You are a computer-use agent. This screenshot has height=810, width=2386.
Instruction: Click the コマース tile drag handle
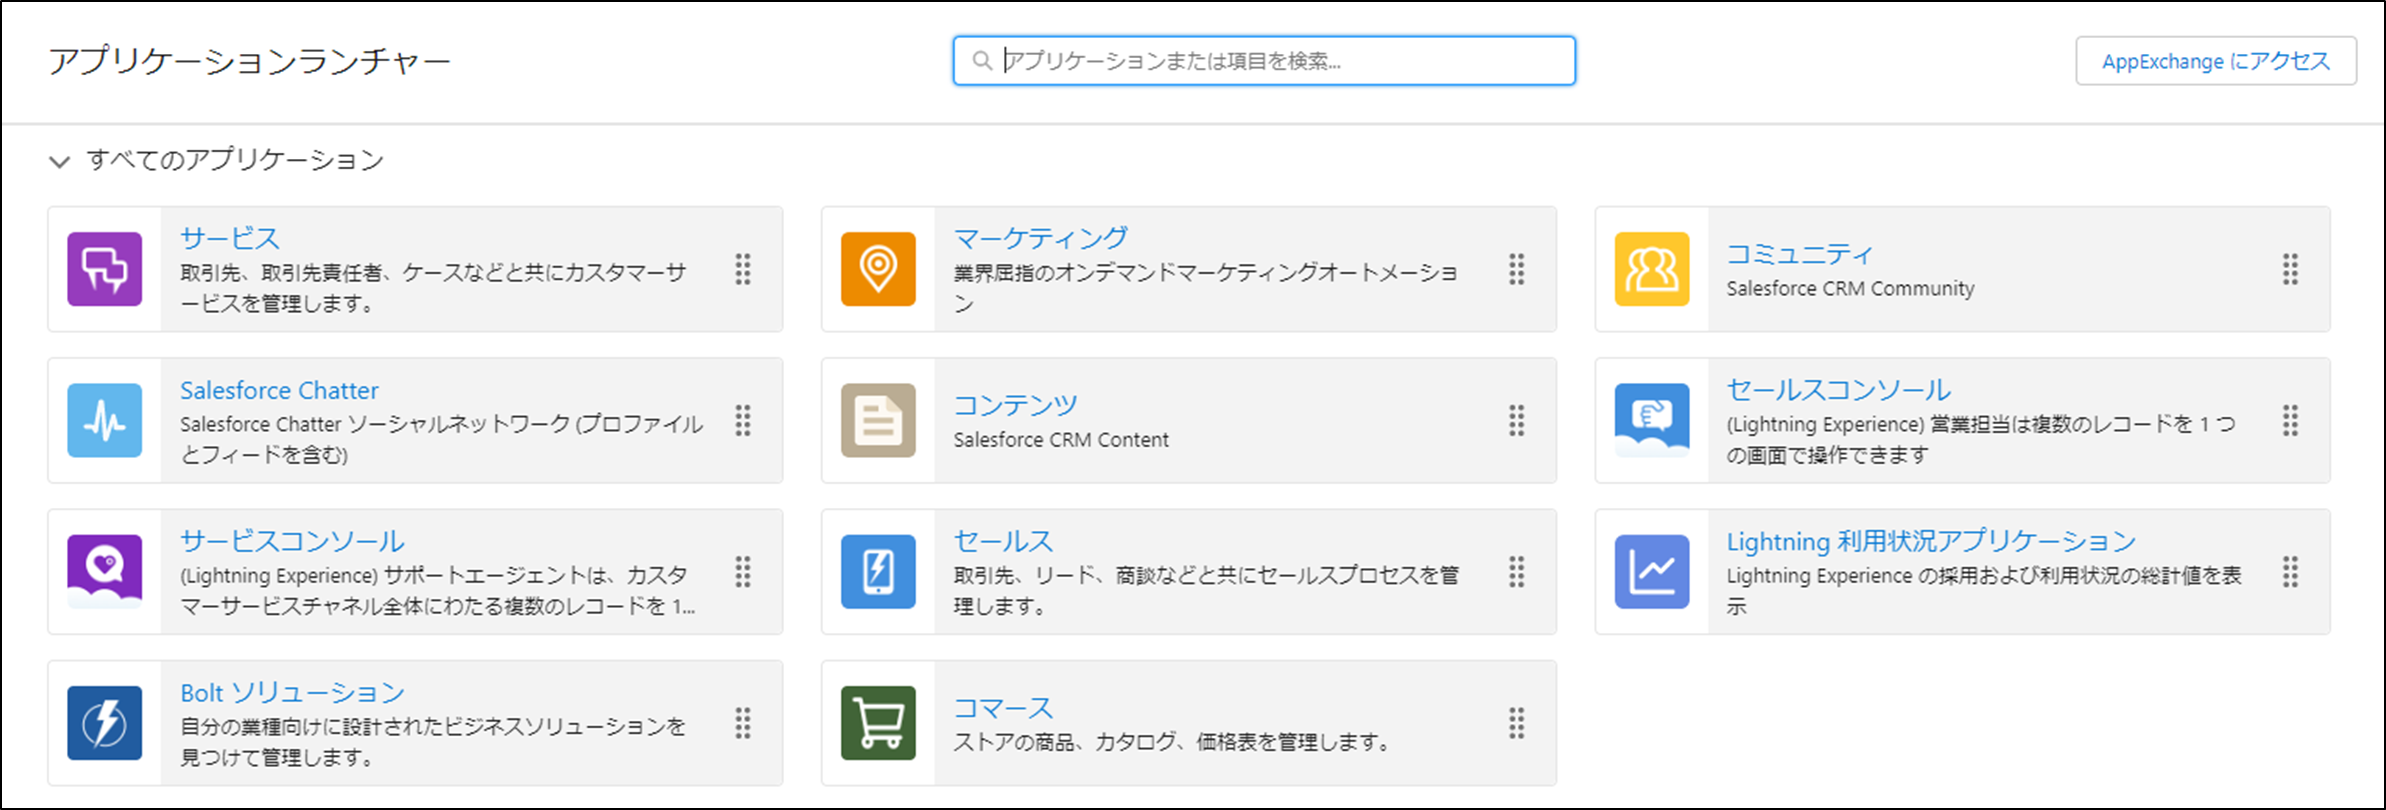coord(1517,723)
